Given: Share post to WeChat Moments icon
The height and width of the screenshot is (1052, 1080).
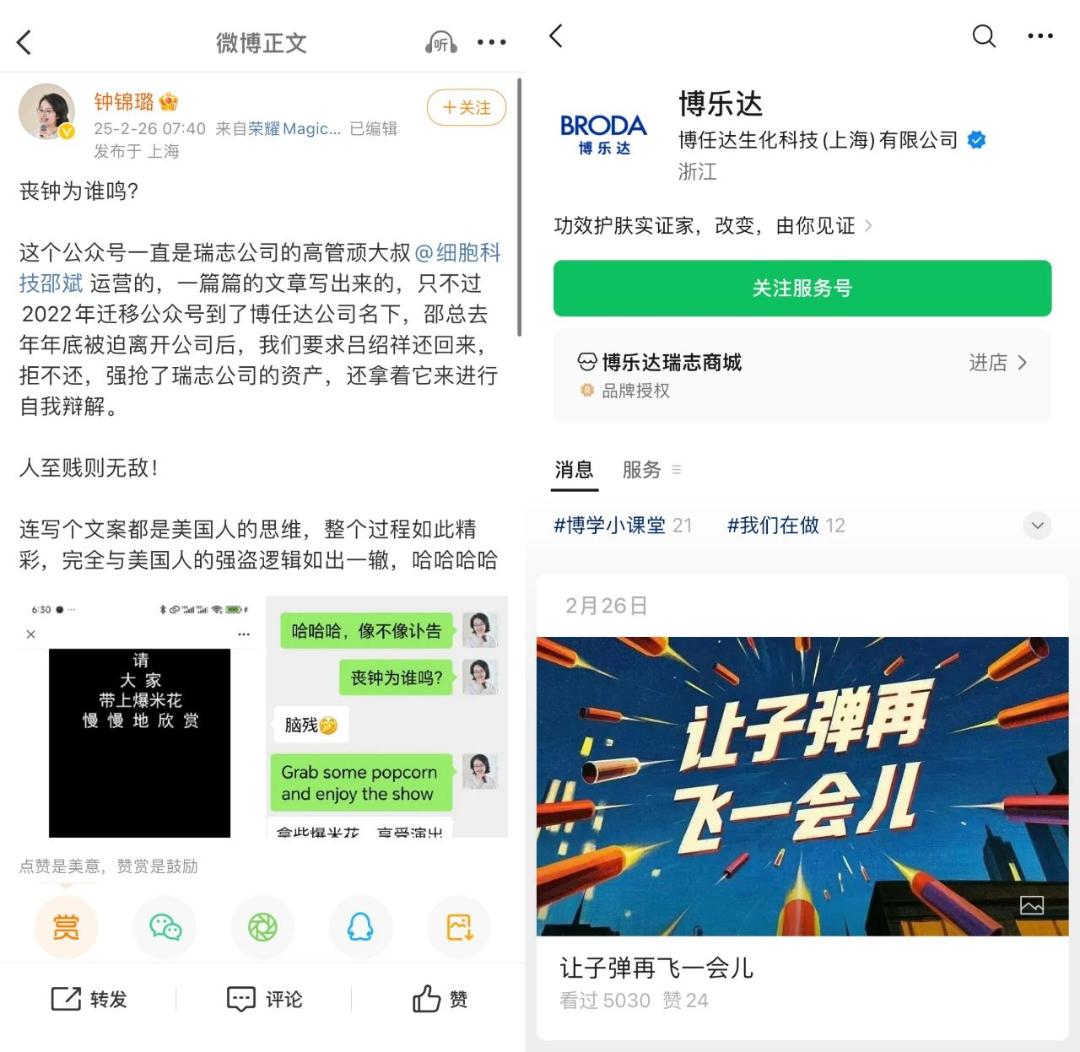Looking at the screenshot, I should click(263, 927).
